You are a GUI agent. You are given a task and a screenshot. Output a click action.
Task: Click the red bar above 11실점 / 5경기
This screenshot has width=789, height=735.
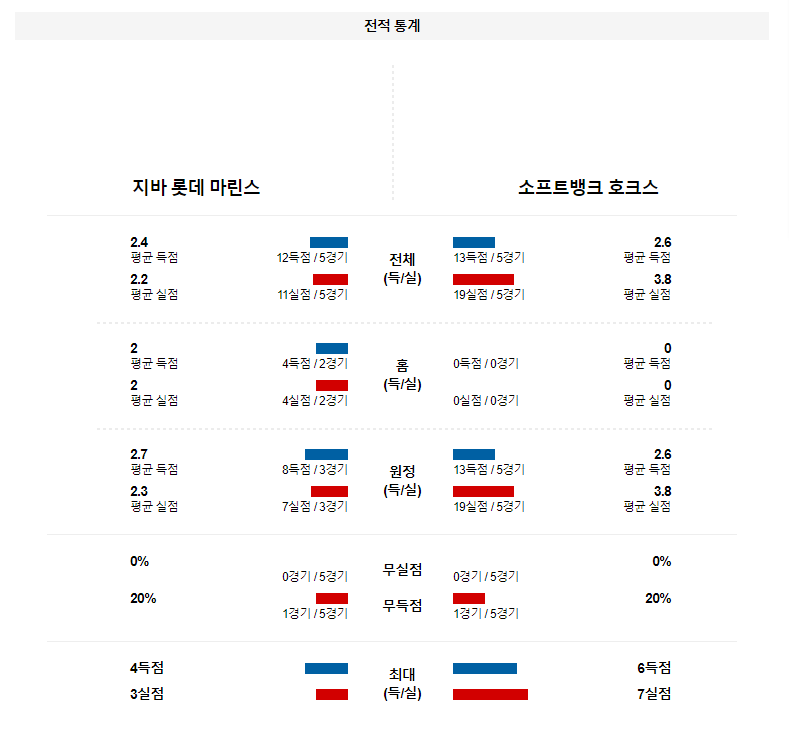tap(330, 279)
